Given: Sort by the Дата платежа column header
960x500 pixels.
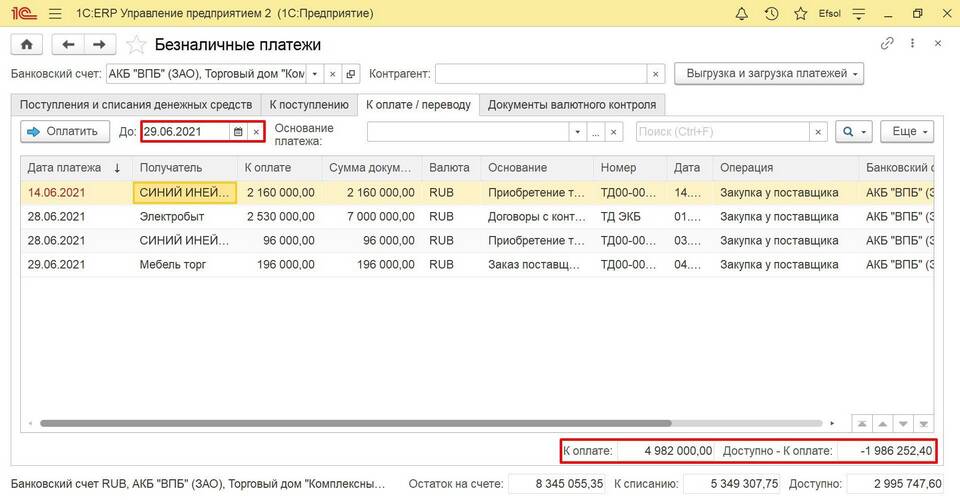Looking at the screenshot, I should point(77,168).
